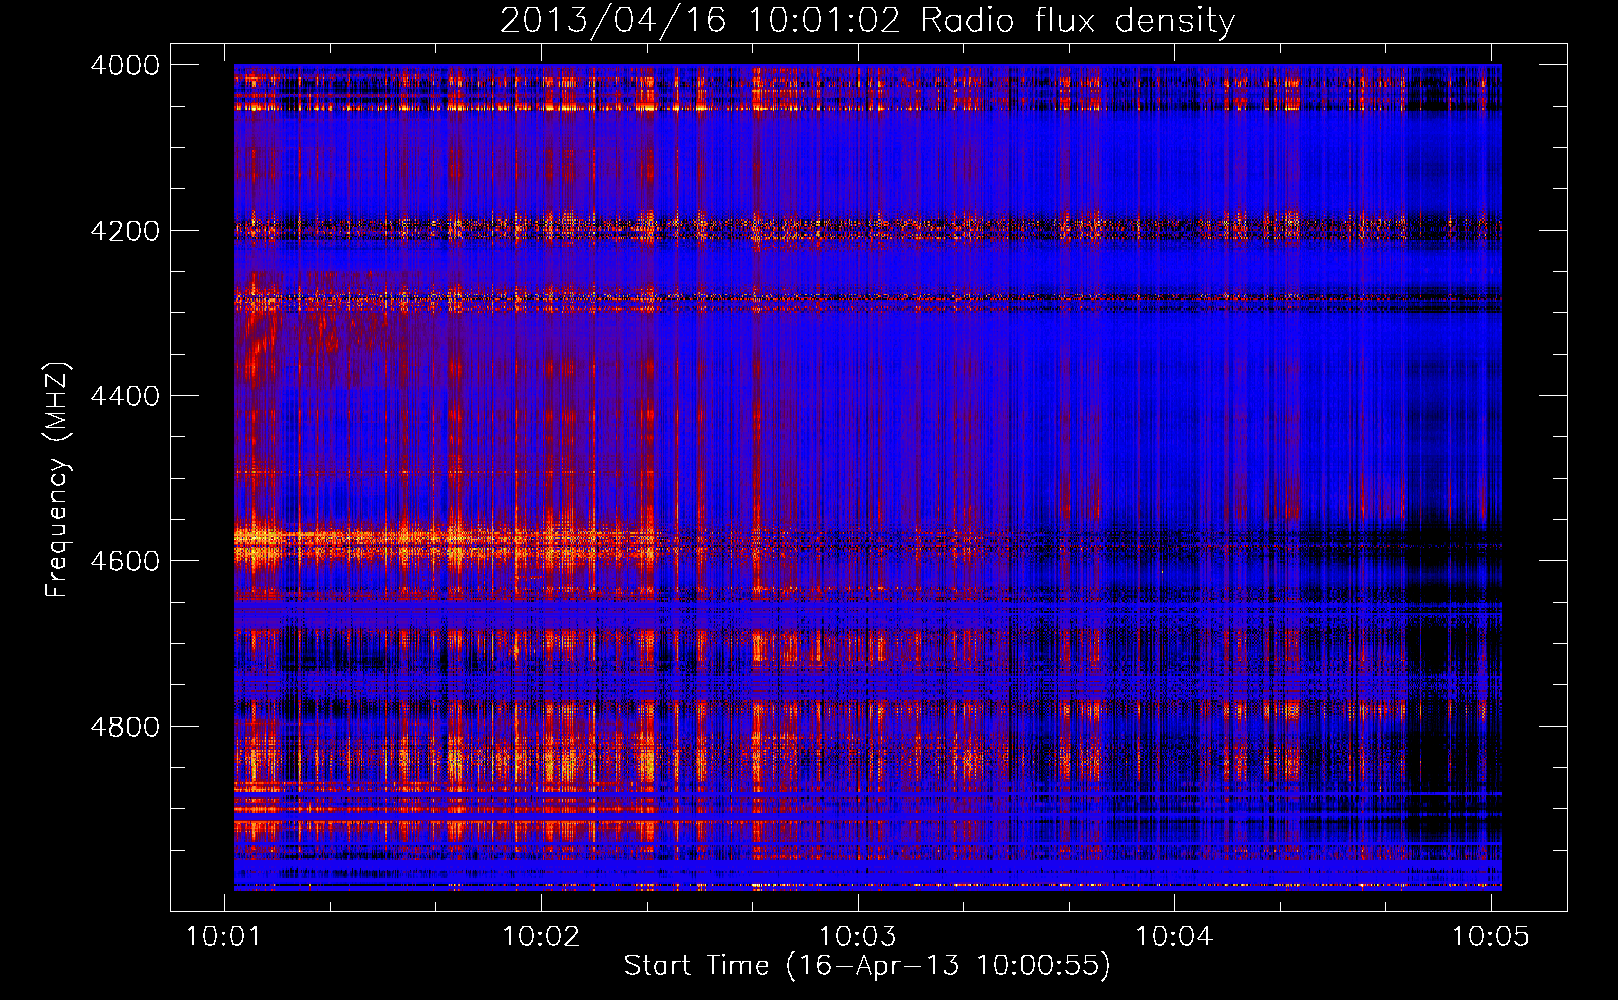Screen dimensions: 1618x1000
Task: Click the 10:03 time tick label
Action: 858,936
